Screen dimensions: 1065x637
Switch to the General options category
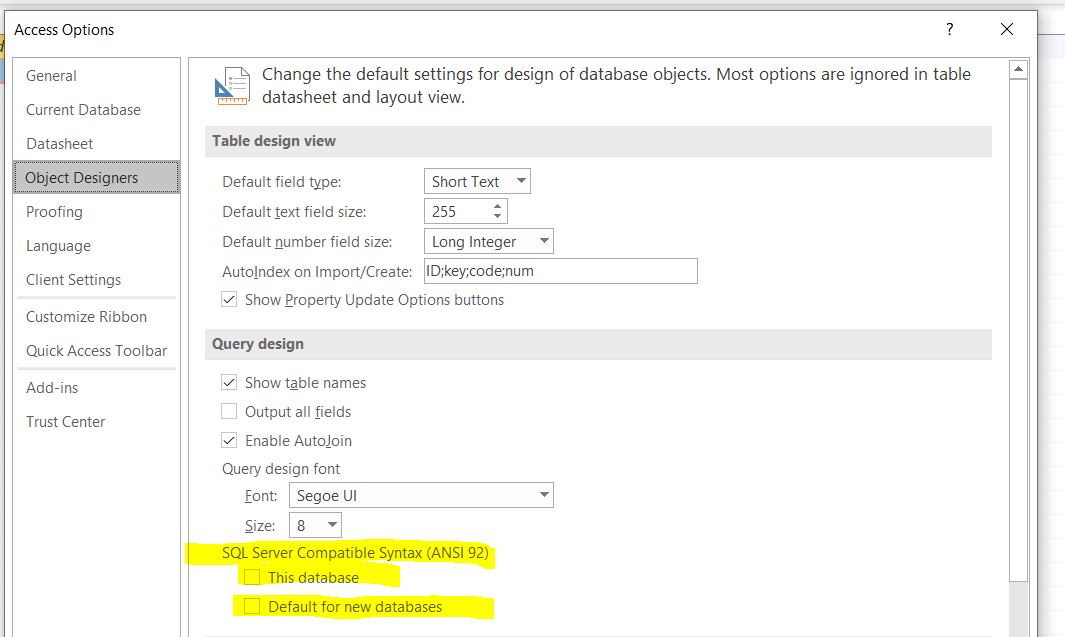pyautogui.click(x=52, y=76)
